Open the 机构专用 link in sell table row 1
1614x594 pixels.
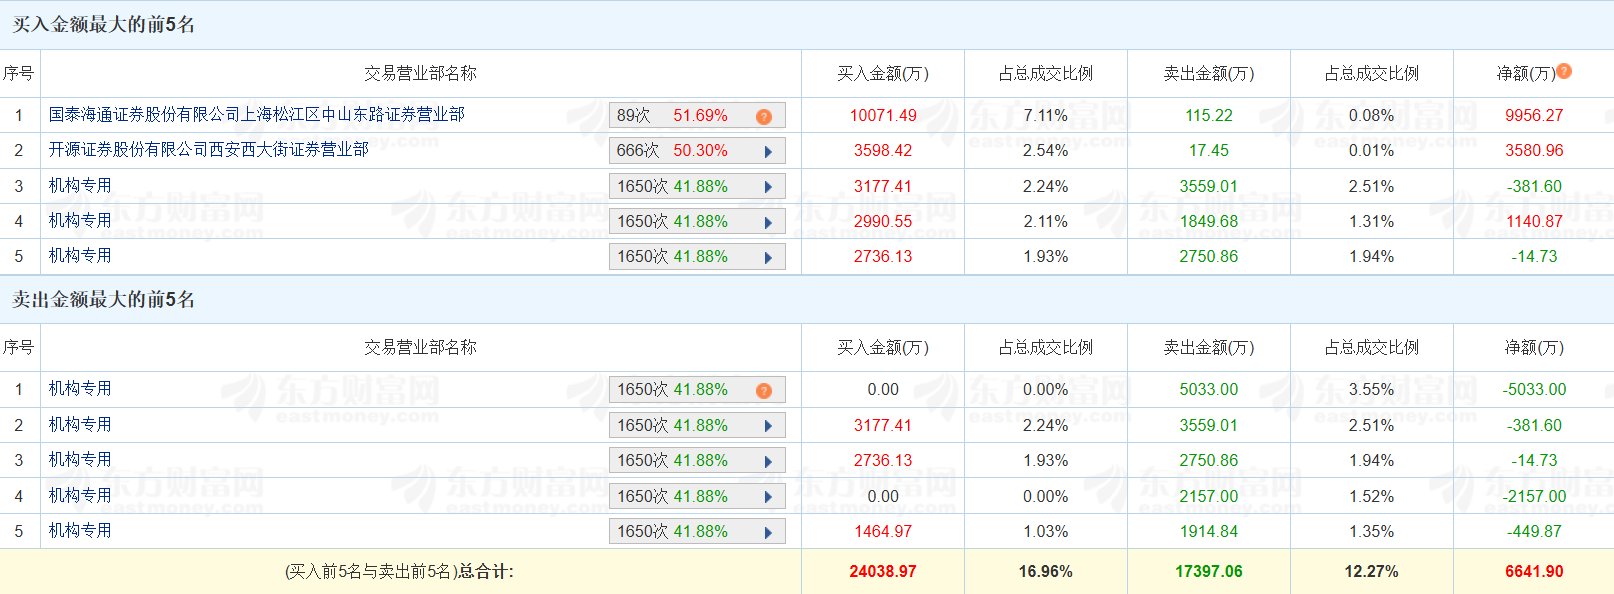(80, 389)
